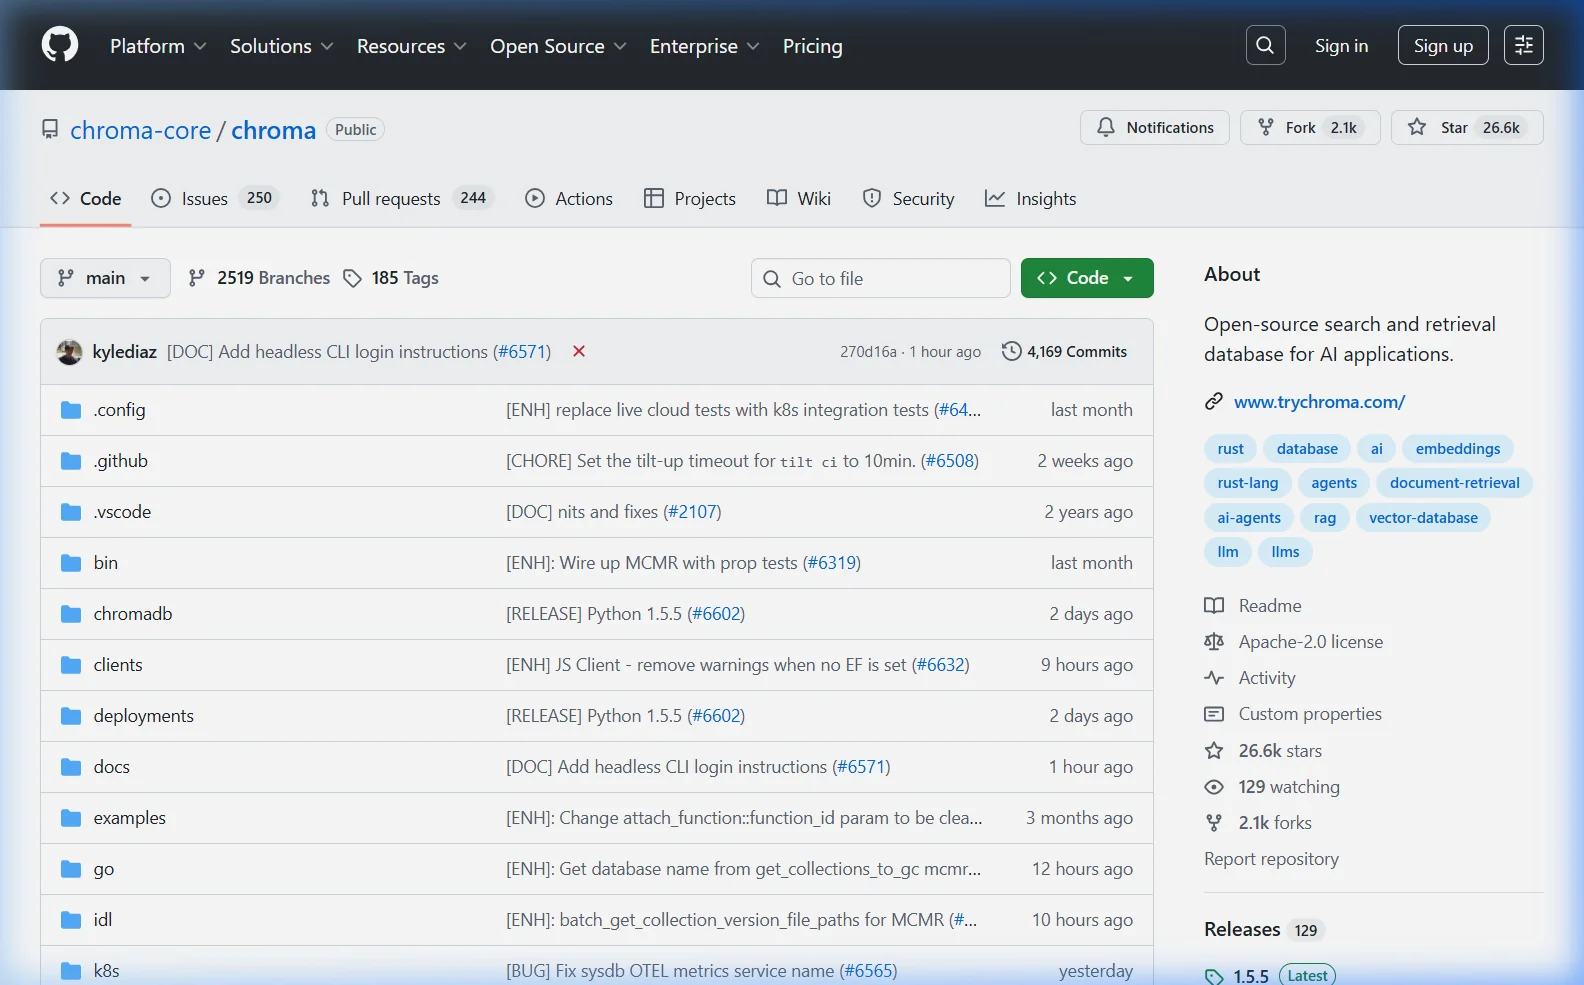1584x985 pixels.
Task: Click the idl folder icon
Action: tap(70, 920)
